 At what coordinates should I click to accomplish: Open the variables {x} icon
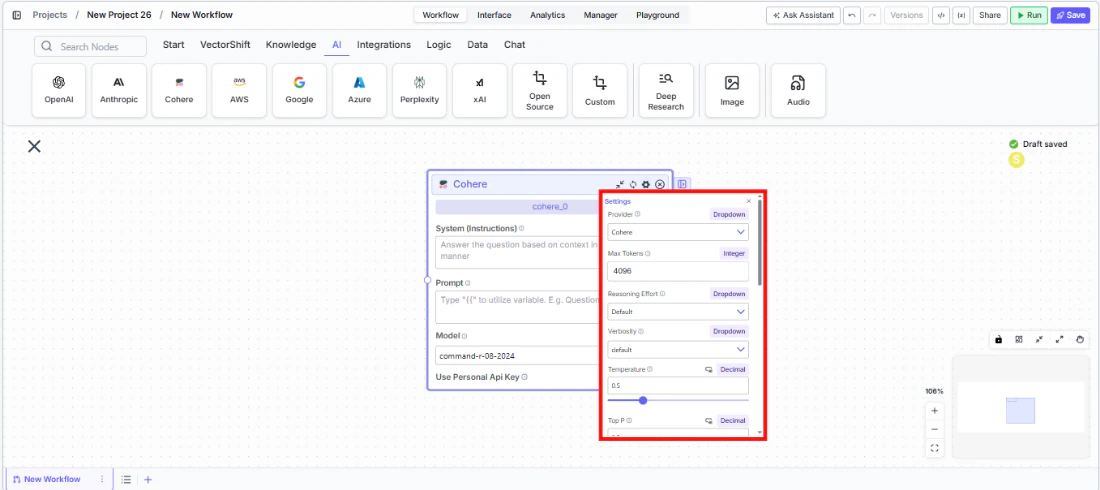(962, 15)
